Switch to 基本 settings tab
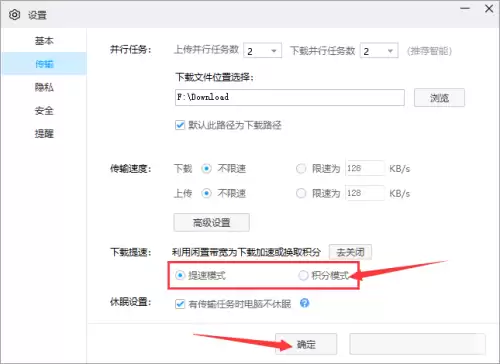The height and width of the screenshot is (364, 500). pos(44,41)
